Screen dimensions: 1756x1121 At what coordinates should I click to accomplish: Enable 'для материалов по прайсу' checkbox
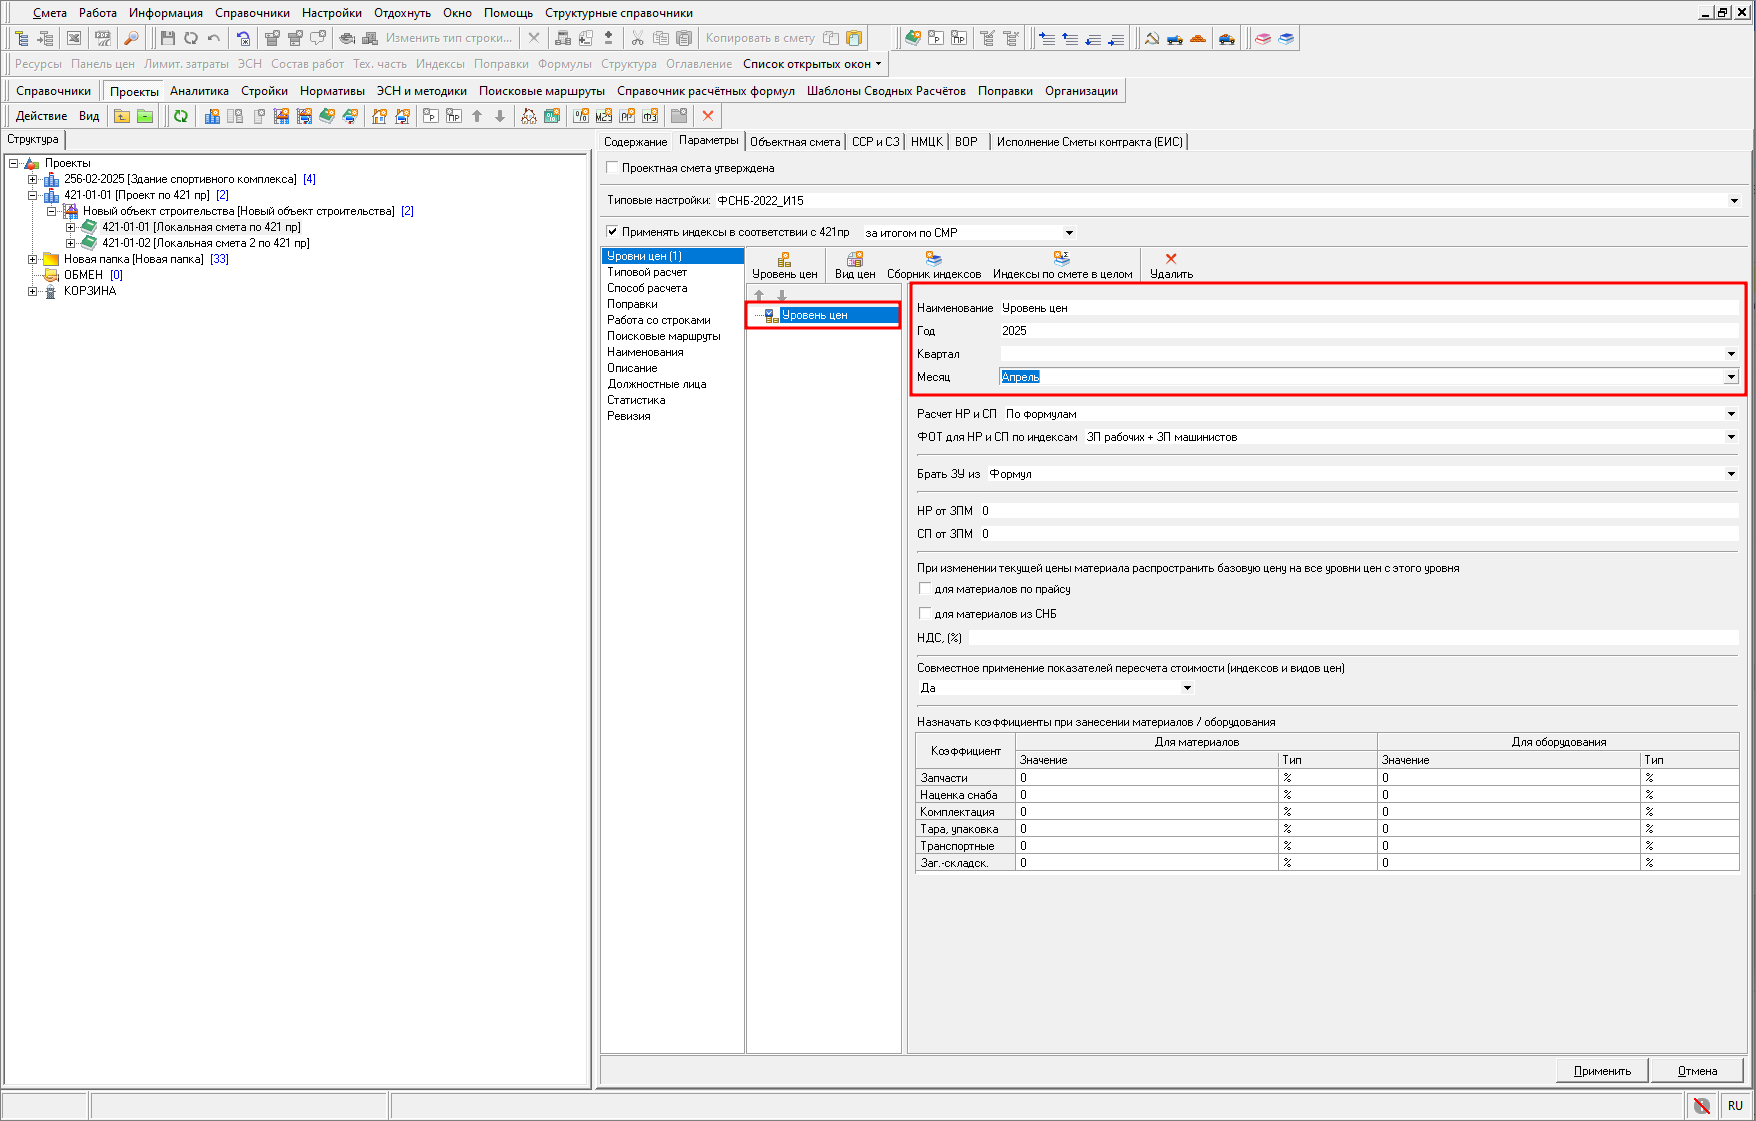(x=925, y=589)
